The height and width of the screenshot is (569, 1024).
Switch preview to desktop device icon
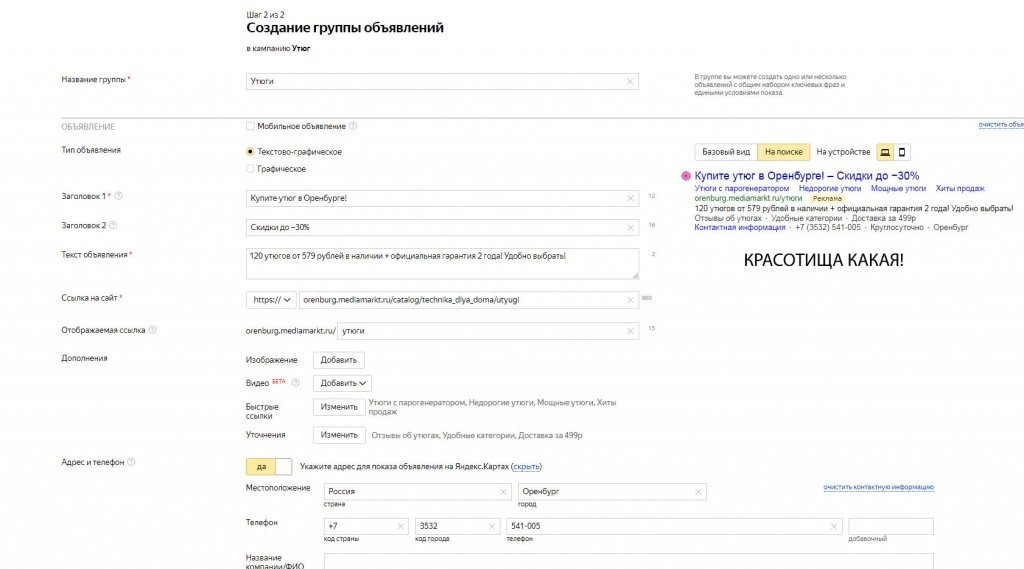pos(885,152)
